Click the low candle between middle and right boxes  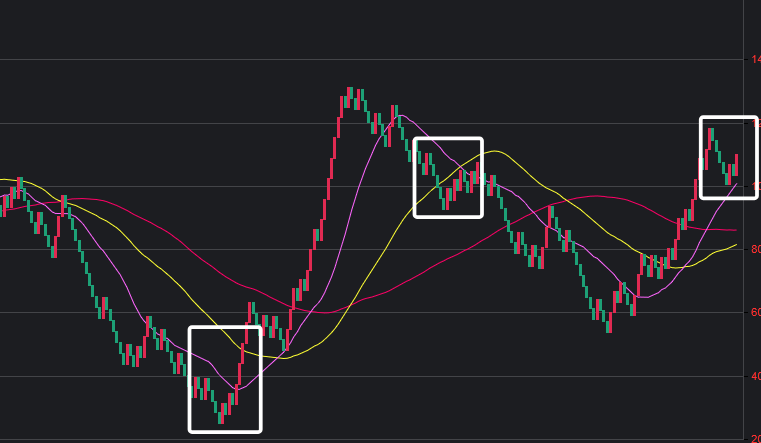pos(608,322)
